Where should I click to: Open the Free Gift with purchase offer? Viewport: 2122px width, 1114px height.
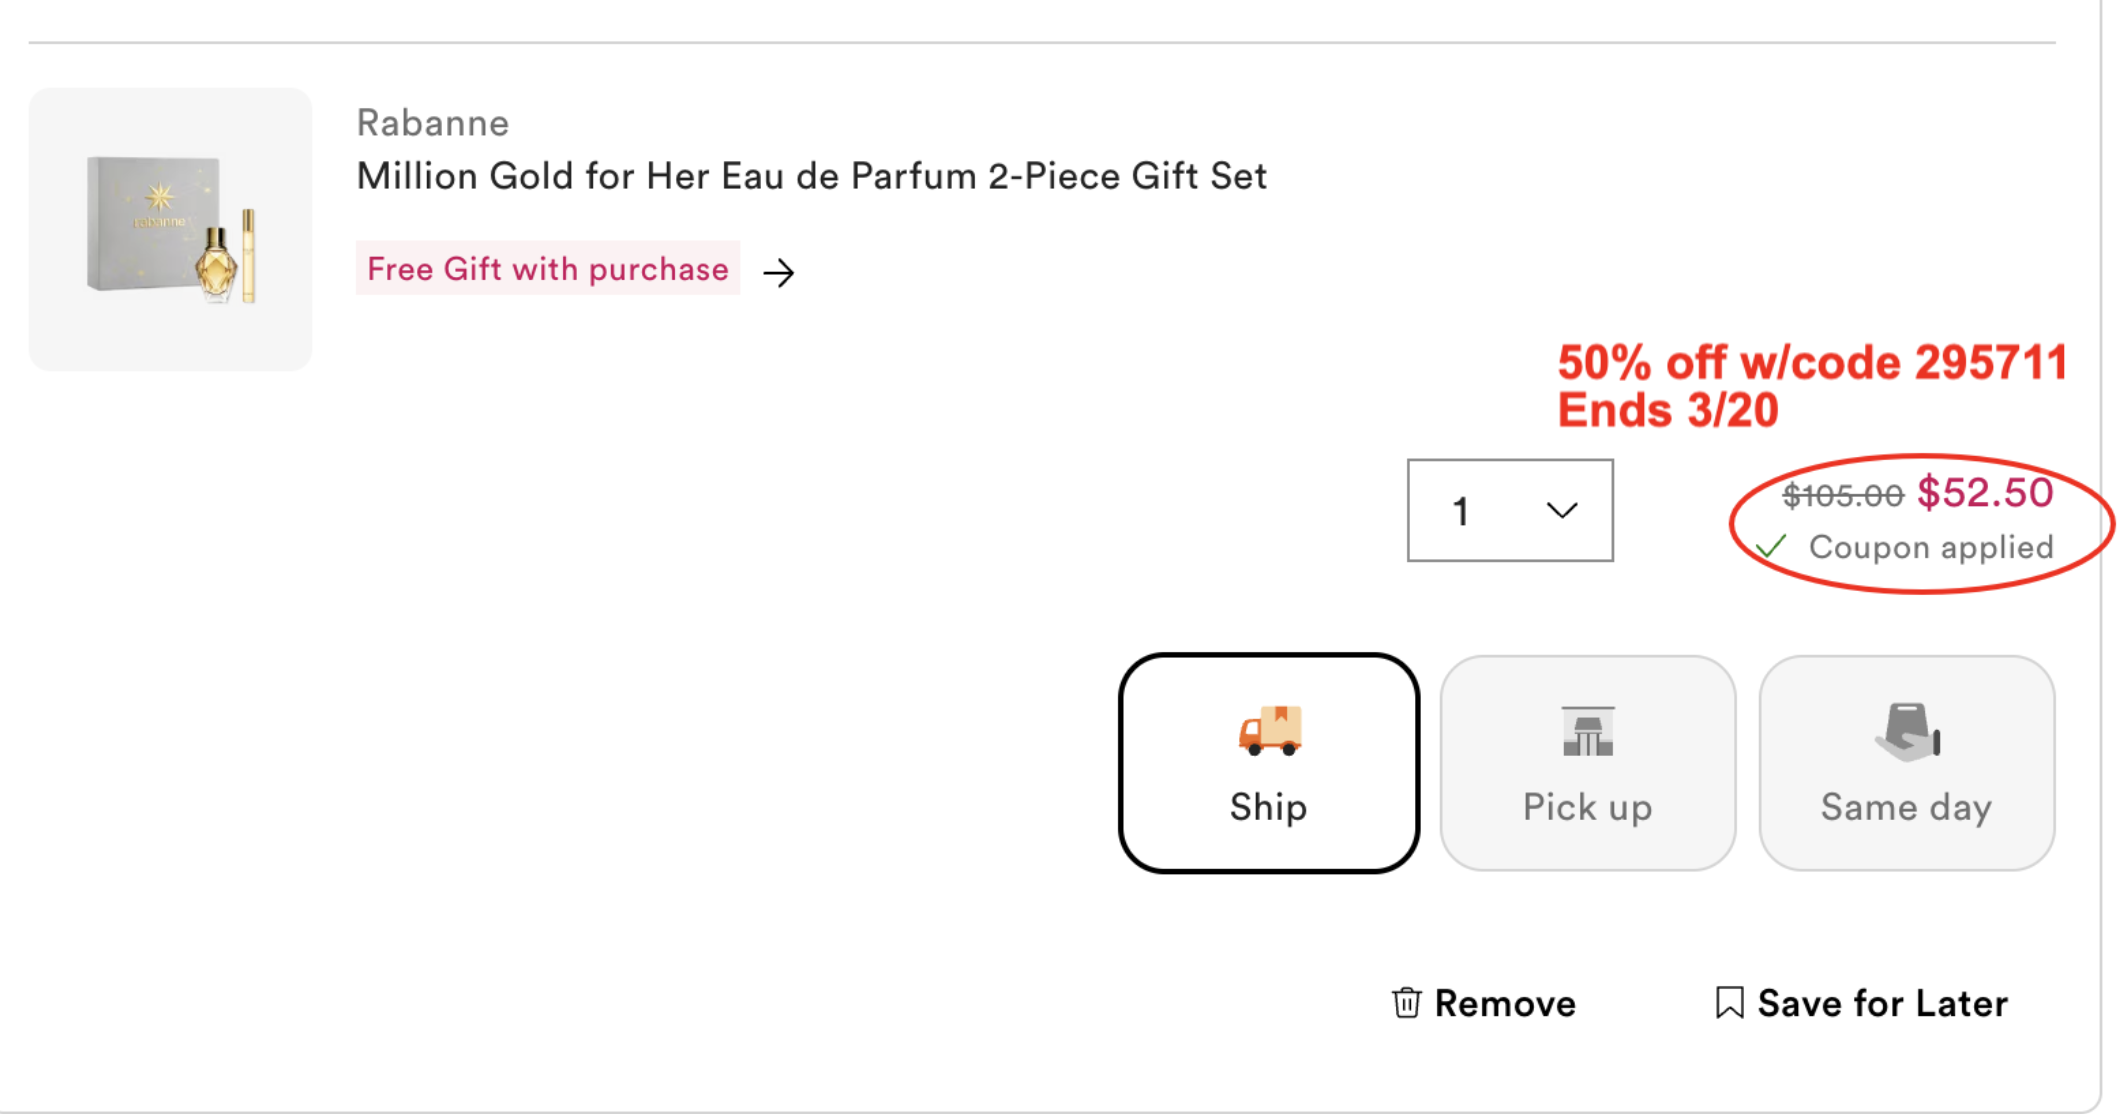(548, 269)
